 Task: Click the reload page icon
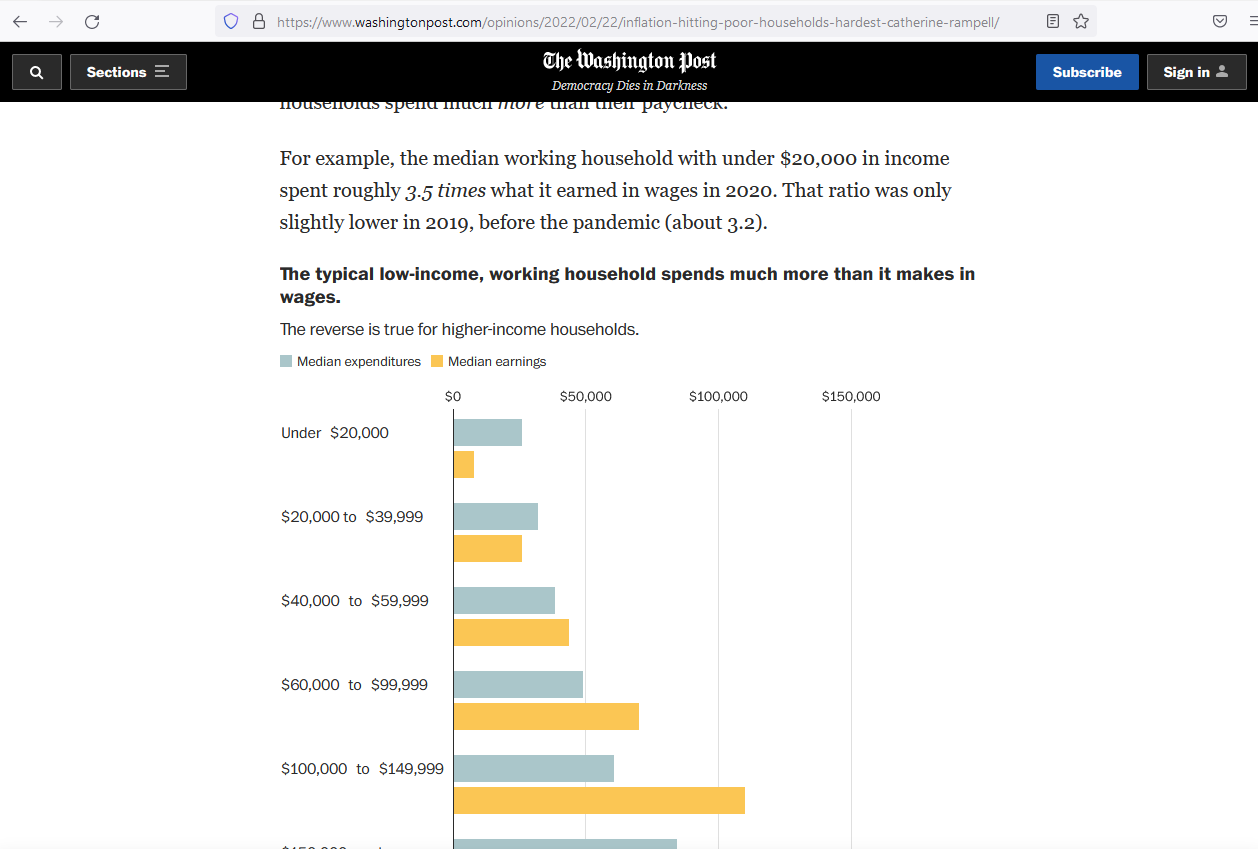pos(92,20)
